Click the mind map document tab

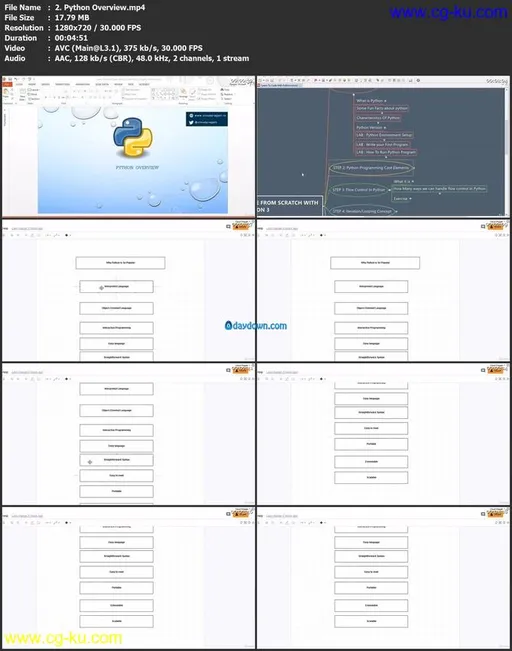(x=279, y=85)
